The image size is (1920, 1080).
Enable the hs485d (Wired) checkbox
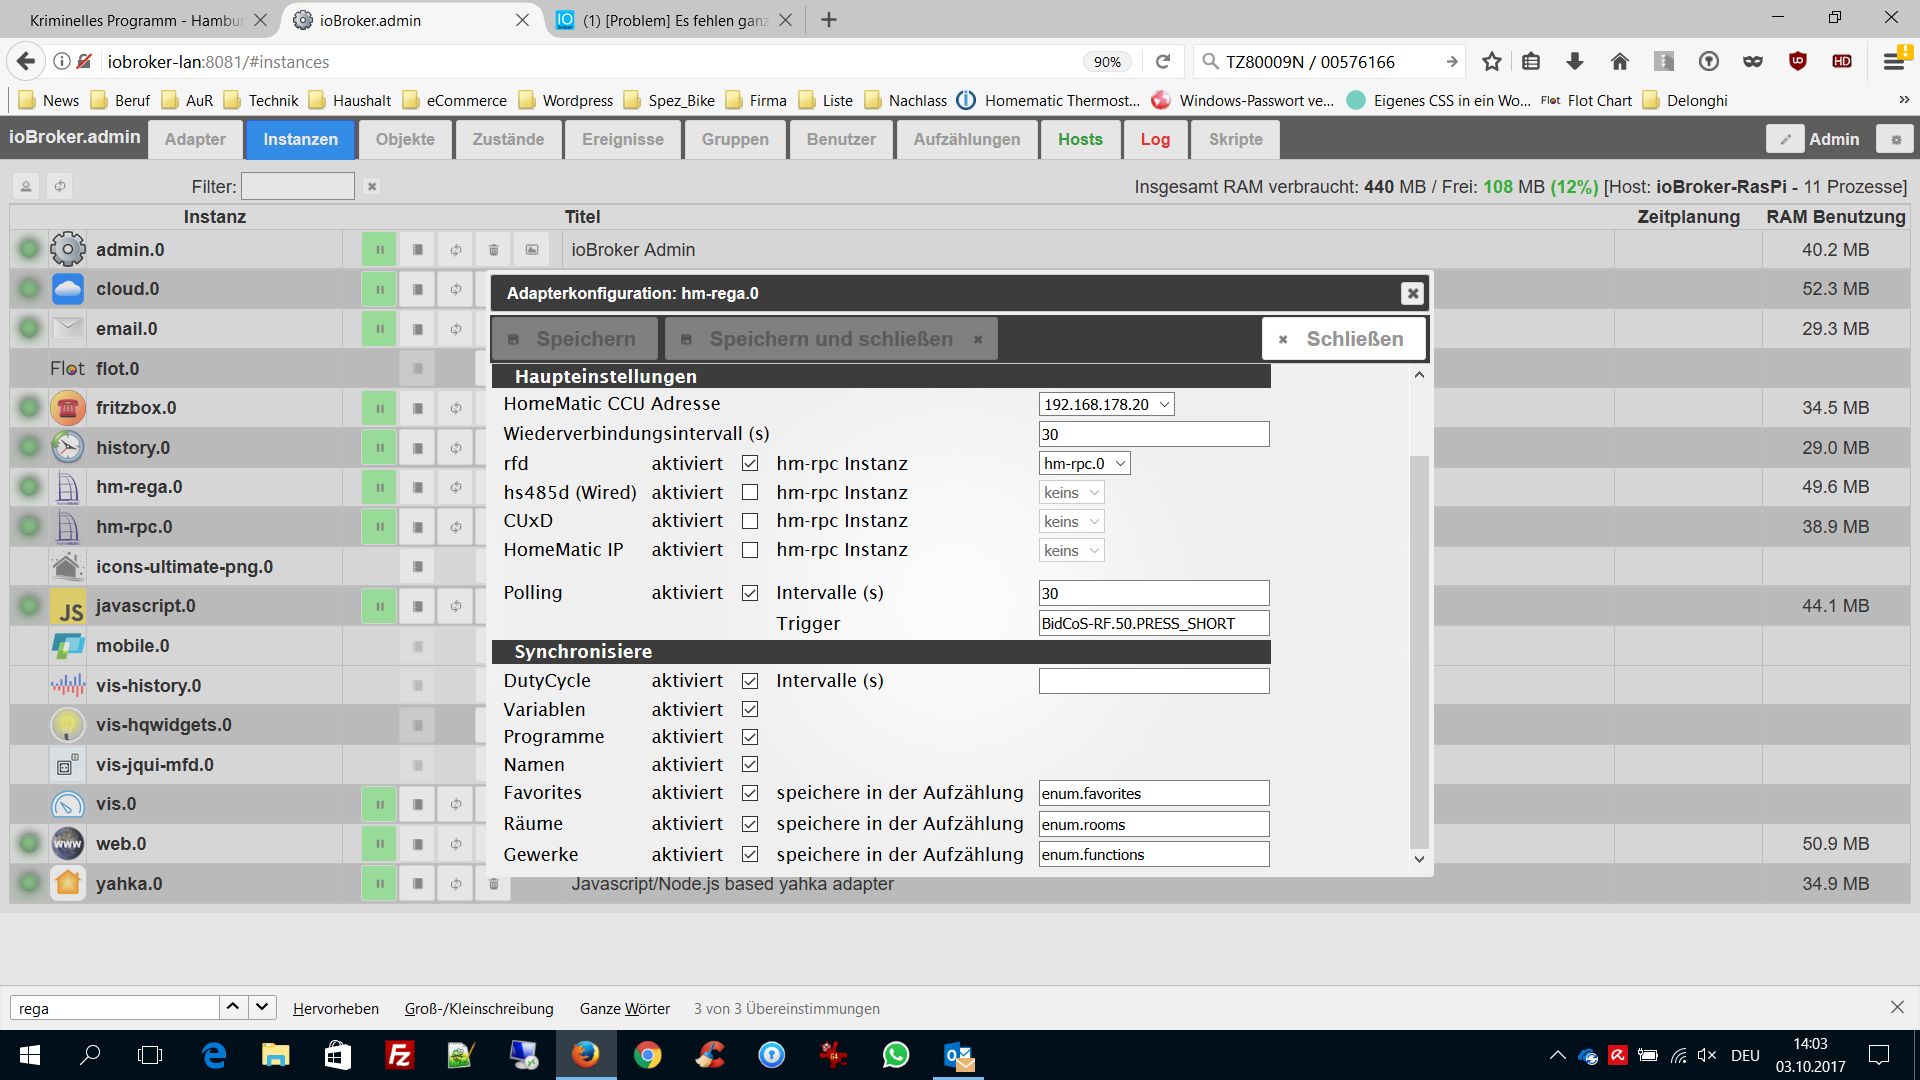750,493
